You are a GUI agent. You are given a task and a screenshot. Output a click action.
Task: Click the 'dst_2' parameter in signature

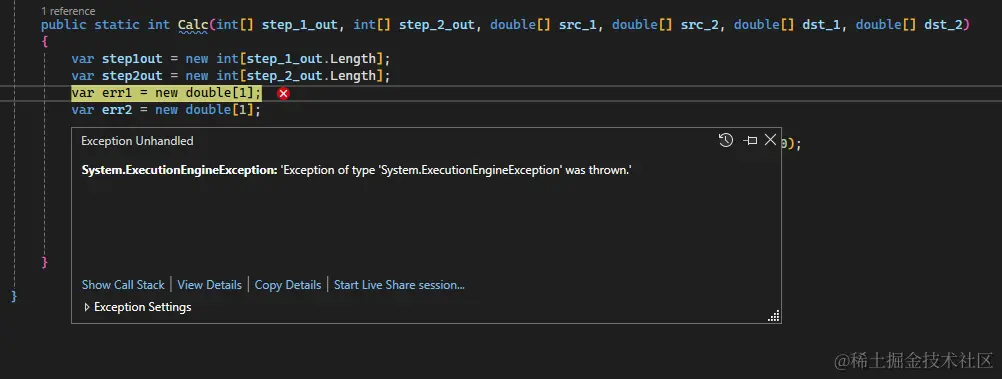tap(943, 25)
